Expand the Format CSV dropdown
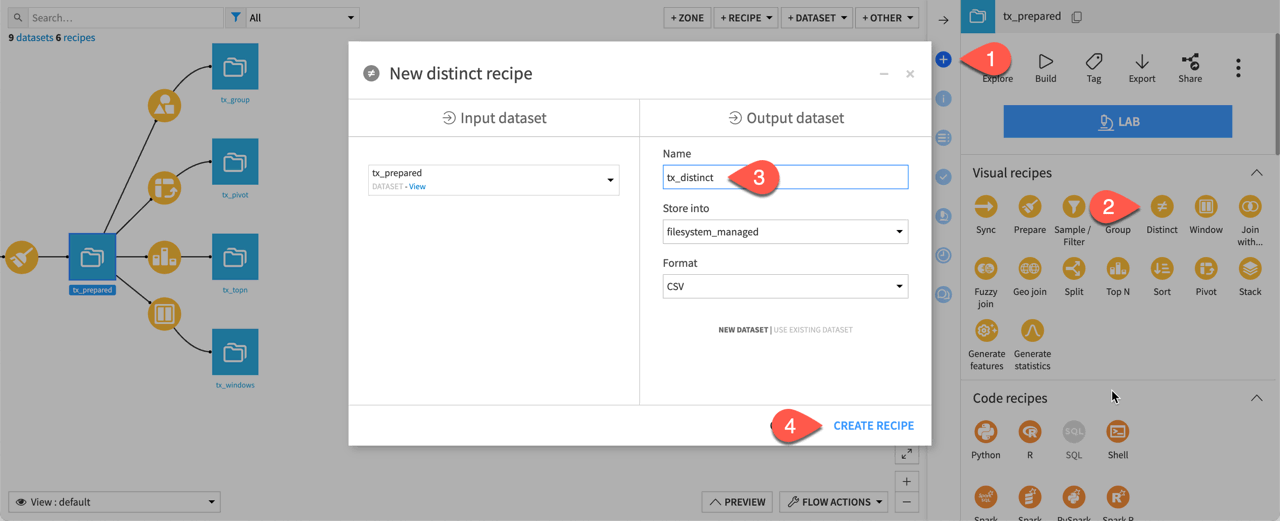This screenshot has width=1280, height=521. click(785, 287)
